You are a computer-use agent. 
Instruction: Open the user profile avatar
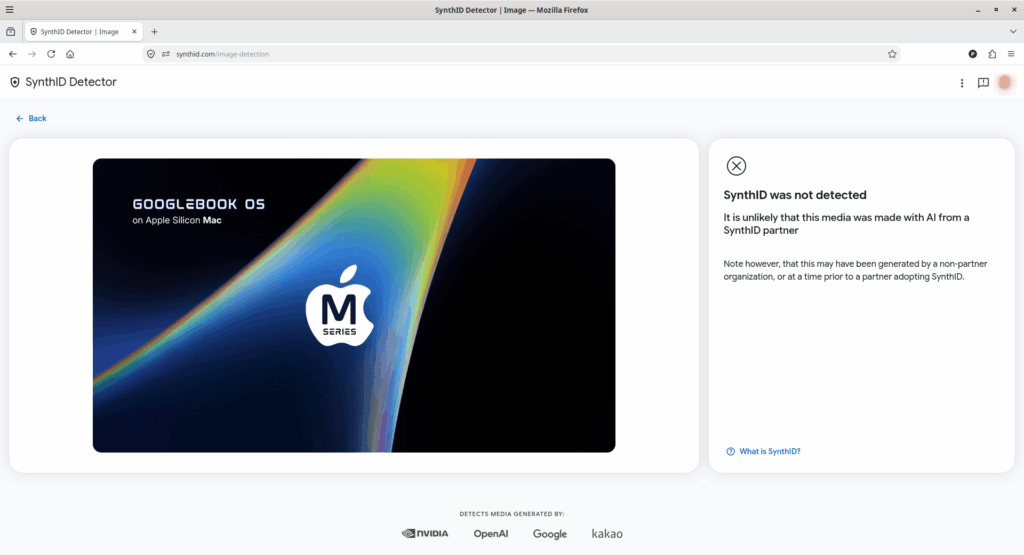pos(1005,83)
